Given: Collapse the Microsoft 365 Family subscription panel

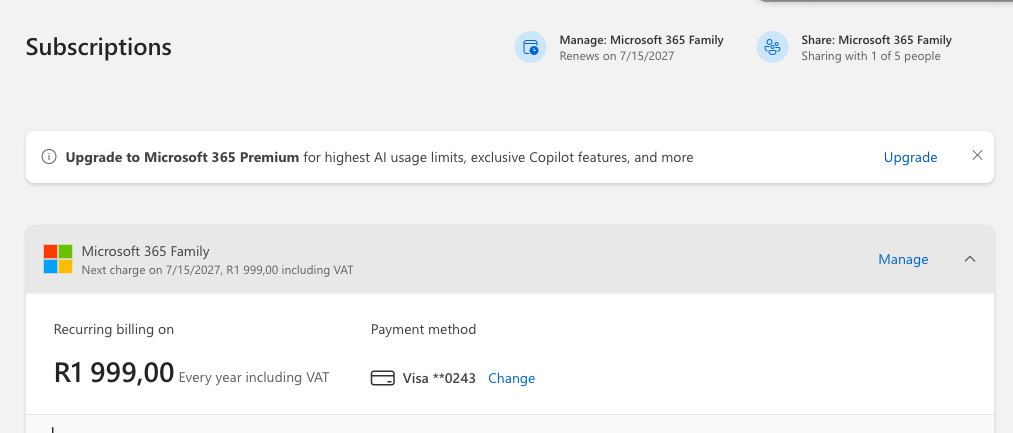Looking at the screenshot, I should pos(970,259).
